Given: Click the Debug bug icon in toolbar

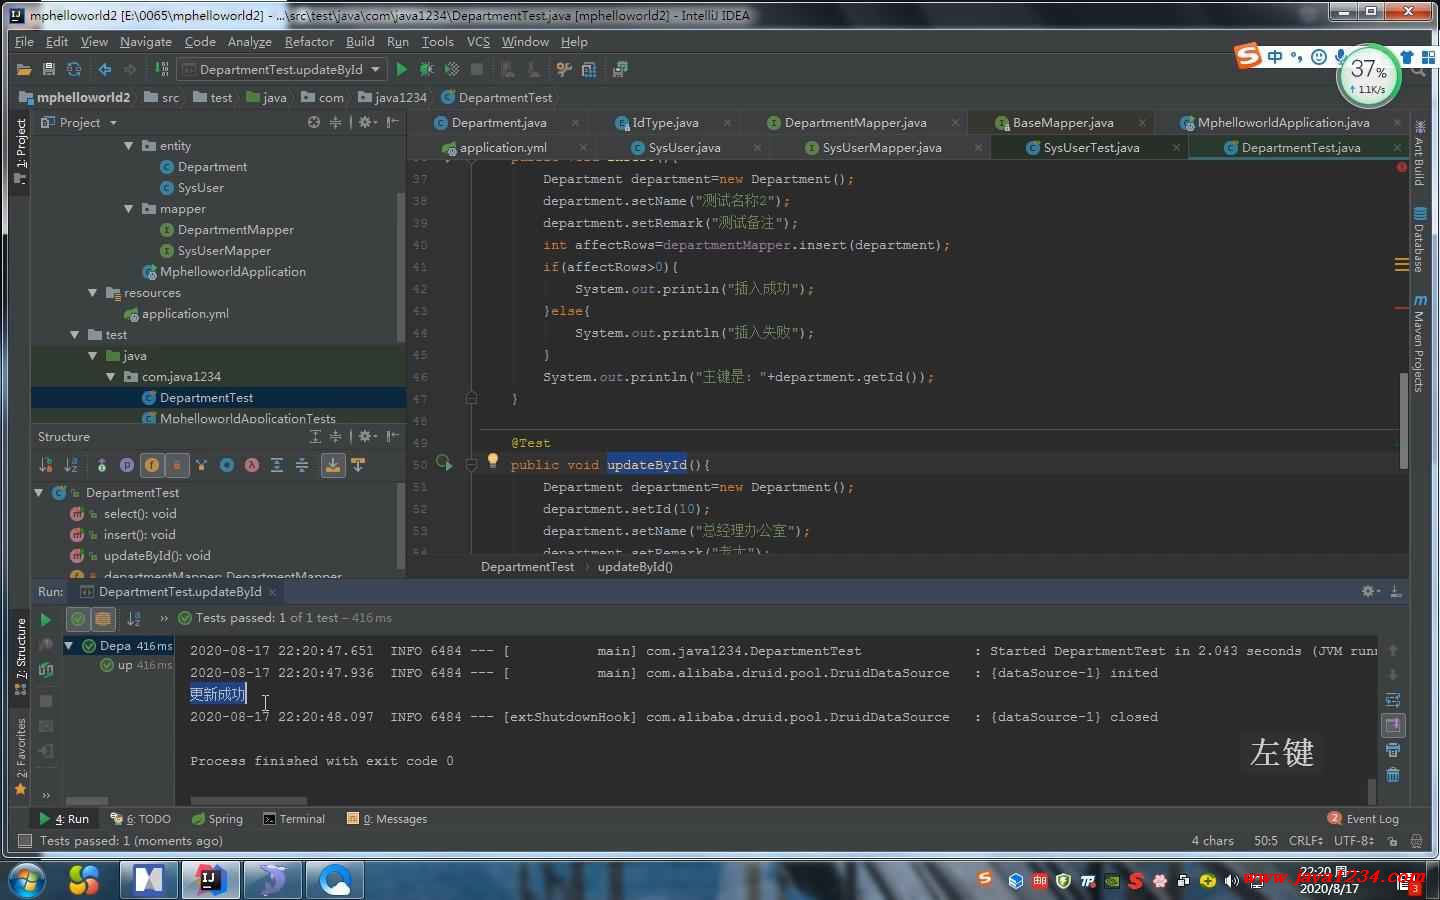Looking at the screenshot, I should tap(427, 69).
